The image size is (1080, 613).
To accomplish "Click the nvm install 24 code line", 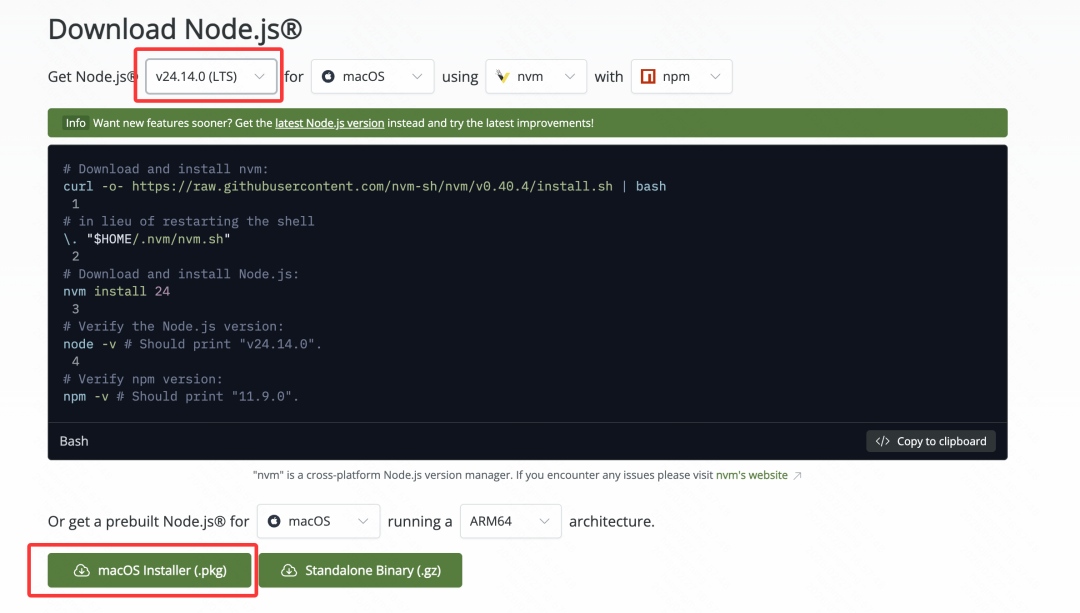I will tap(116, 292).
